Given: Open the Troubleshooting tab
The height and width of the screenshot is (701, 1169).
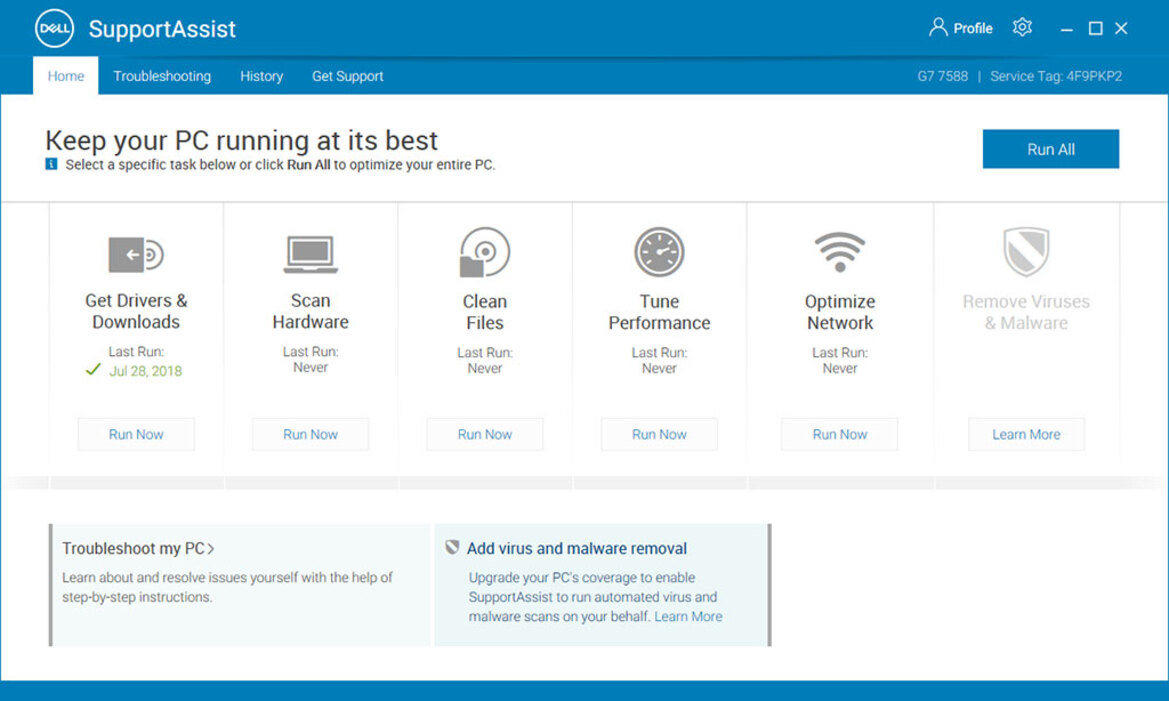Looking at the screenshot, I should click(x=162, y=76).
